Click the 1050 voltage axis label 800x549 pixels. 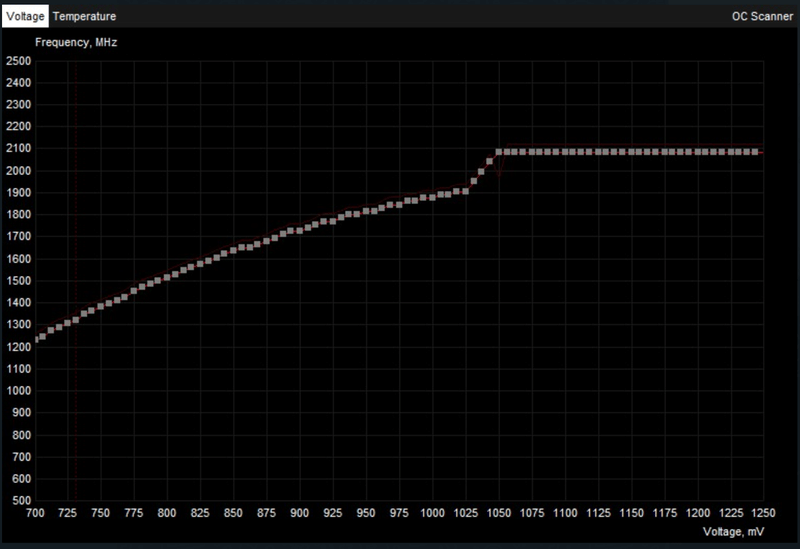pos(499,513)
